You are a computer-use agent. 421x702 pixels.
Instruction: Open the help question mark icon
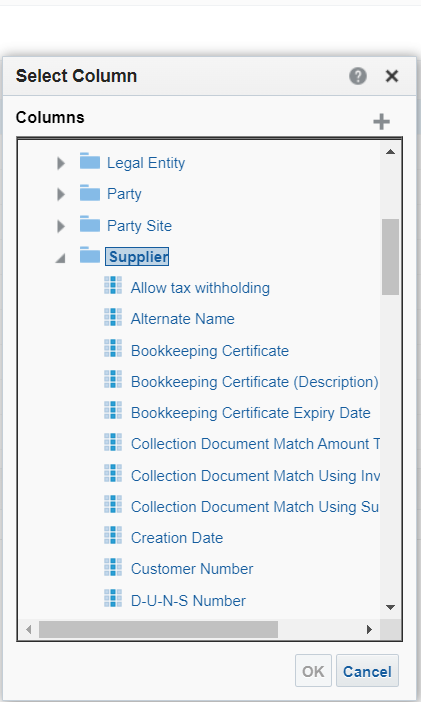click(x=357, y=76)
